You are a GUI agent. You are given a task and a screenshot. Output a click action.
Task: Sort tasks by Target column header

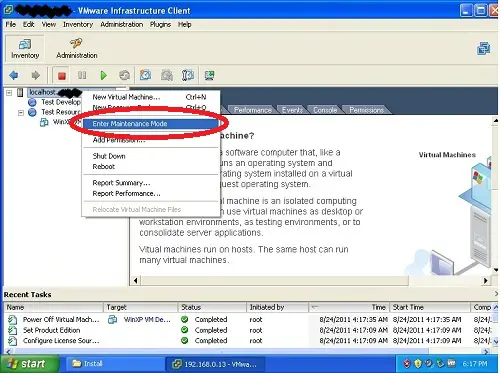click(140, 307)
